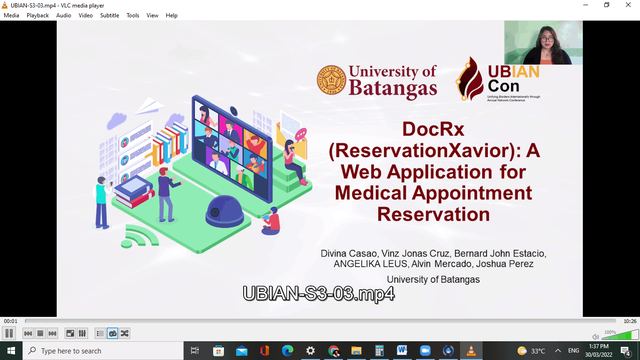Open Microsoft Store from taskbar
Screen dimensions: 640x360
(x=218, y=351)
